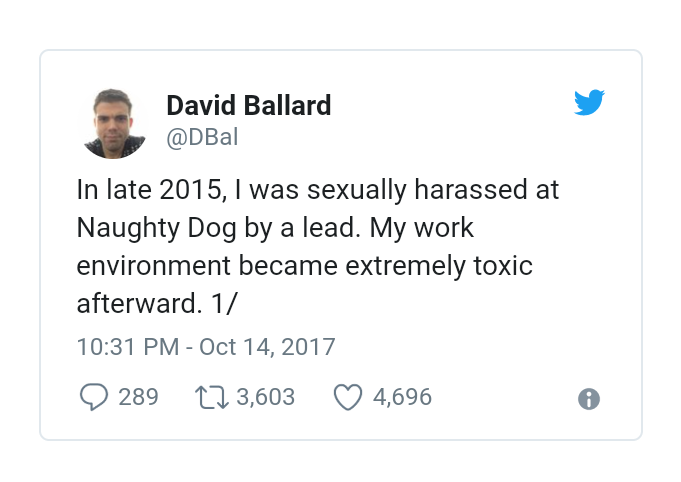
Task: Click the Oct 14, 2017 date
Action: (x=267, y=347)
